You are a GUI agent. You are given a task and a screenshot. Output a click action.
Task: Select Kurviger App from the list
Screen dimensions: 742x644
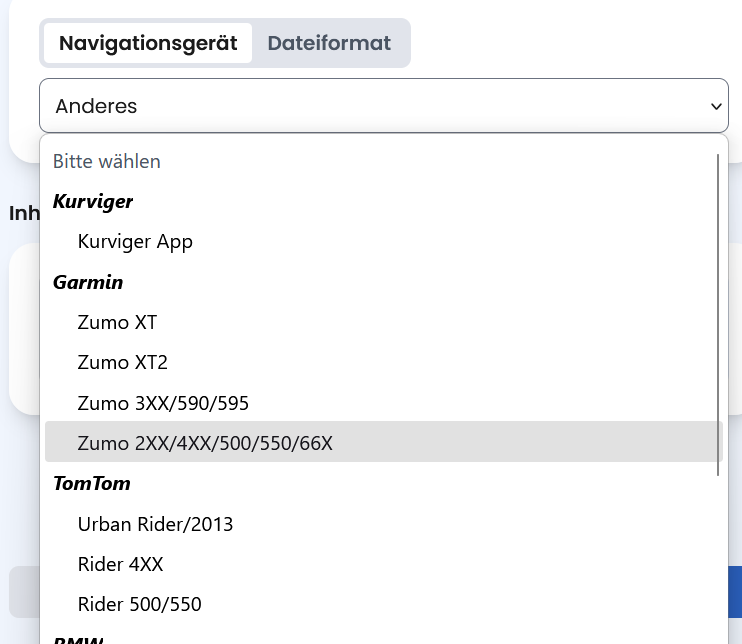pyautogui.click(x=135, y=242)
